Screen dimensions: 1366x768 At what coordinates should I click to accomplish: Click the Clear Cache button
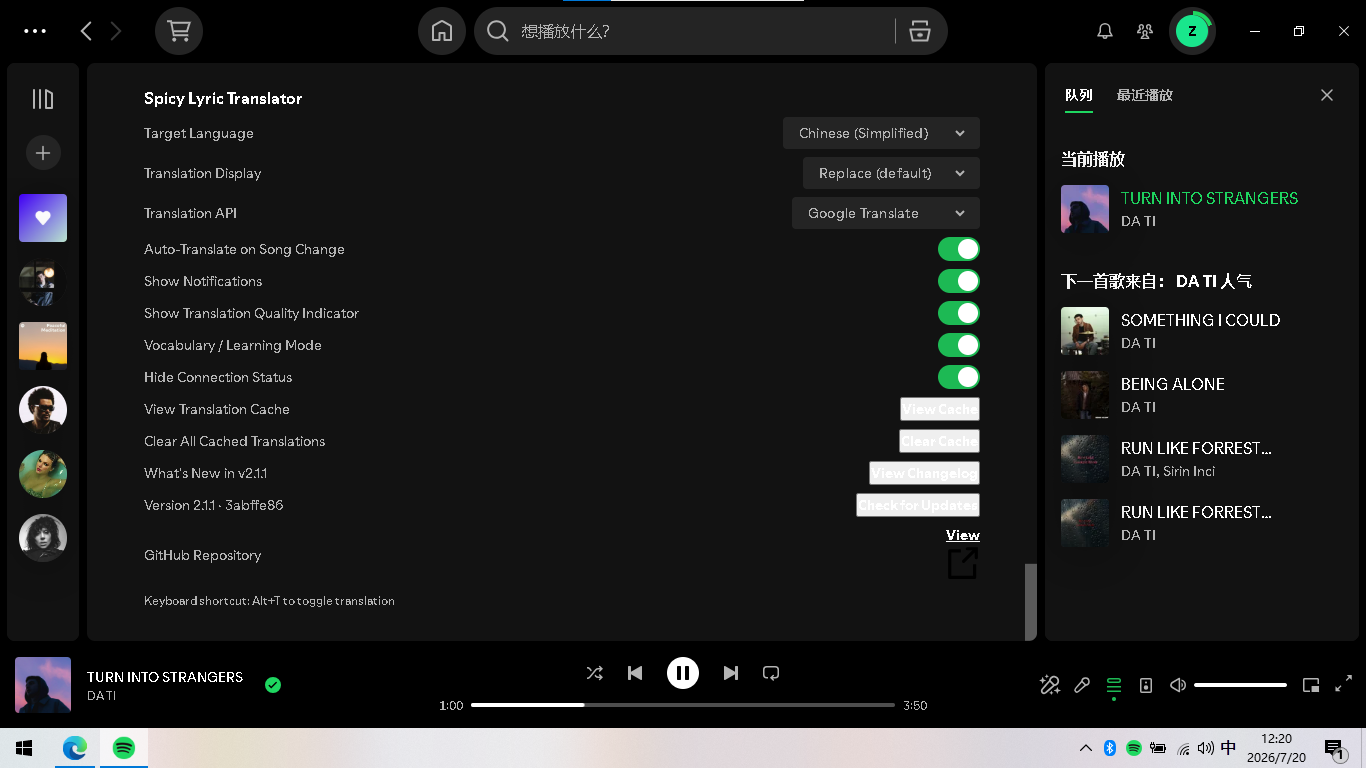click(939, 441)
